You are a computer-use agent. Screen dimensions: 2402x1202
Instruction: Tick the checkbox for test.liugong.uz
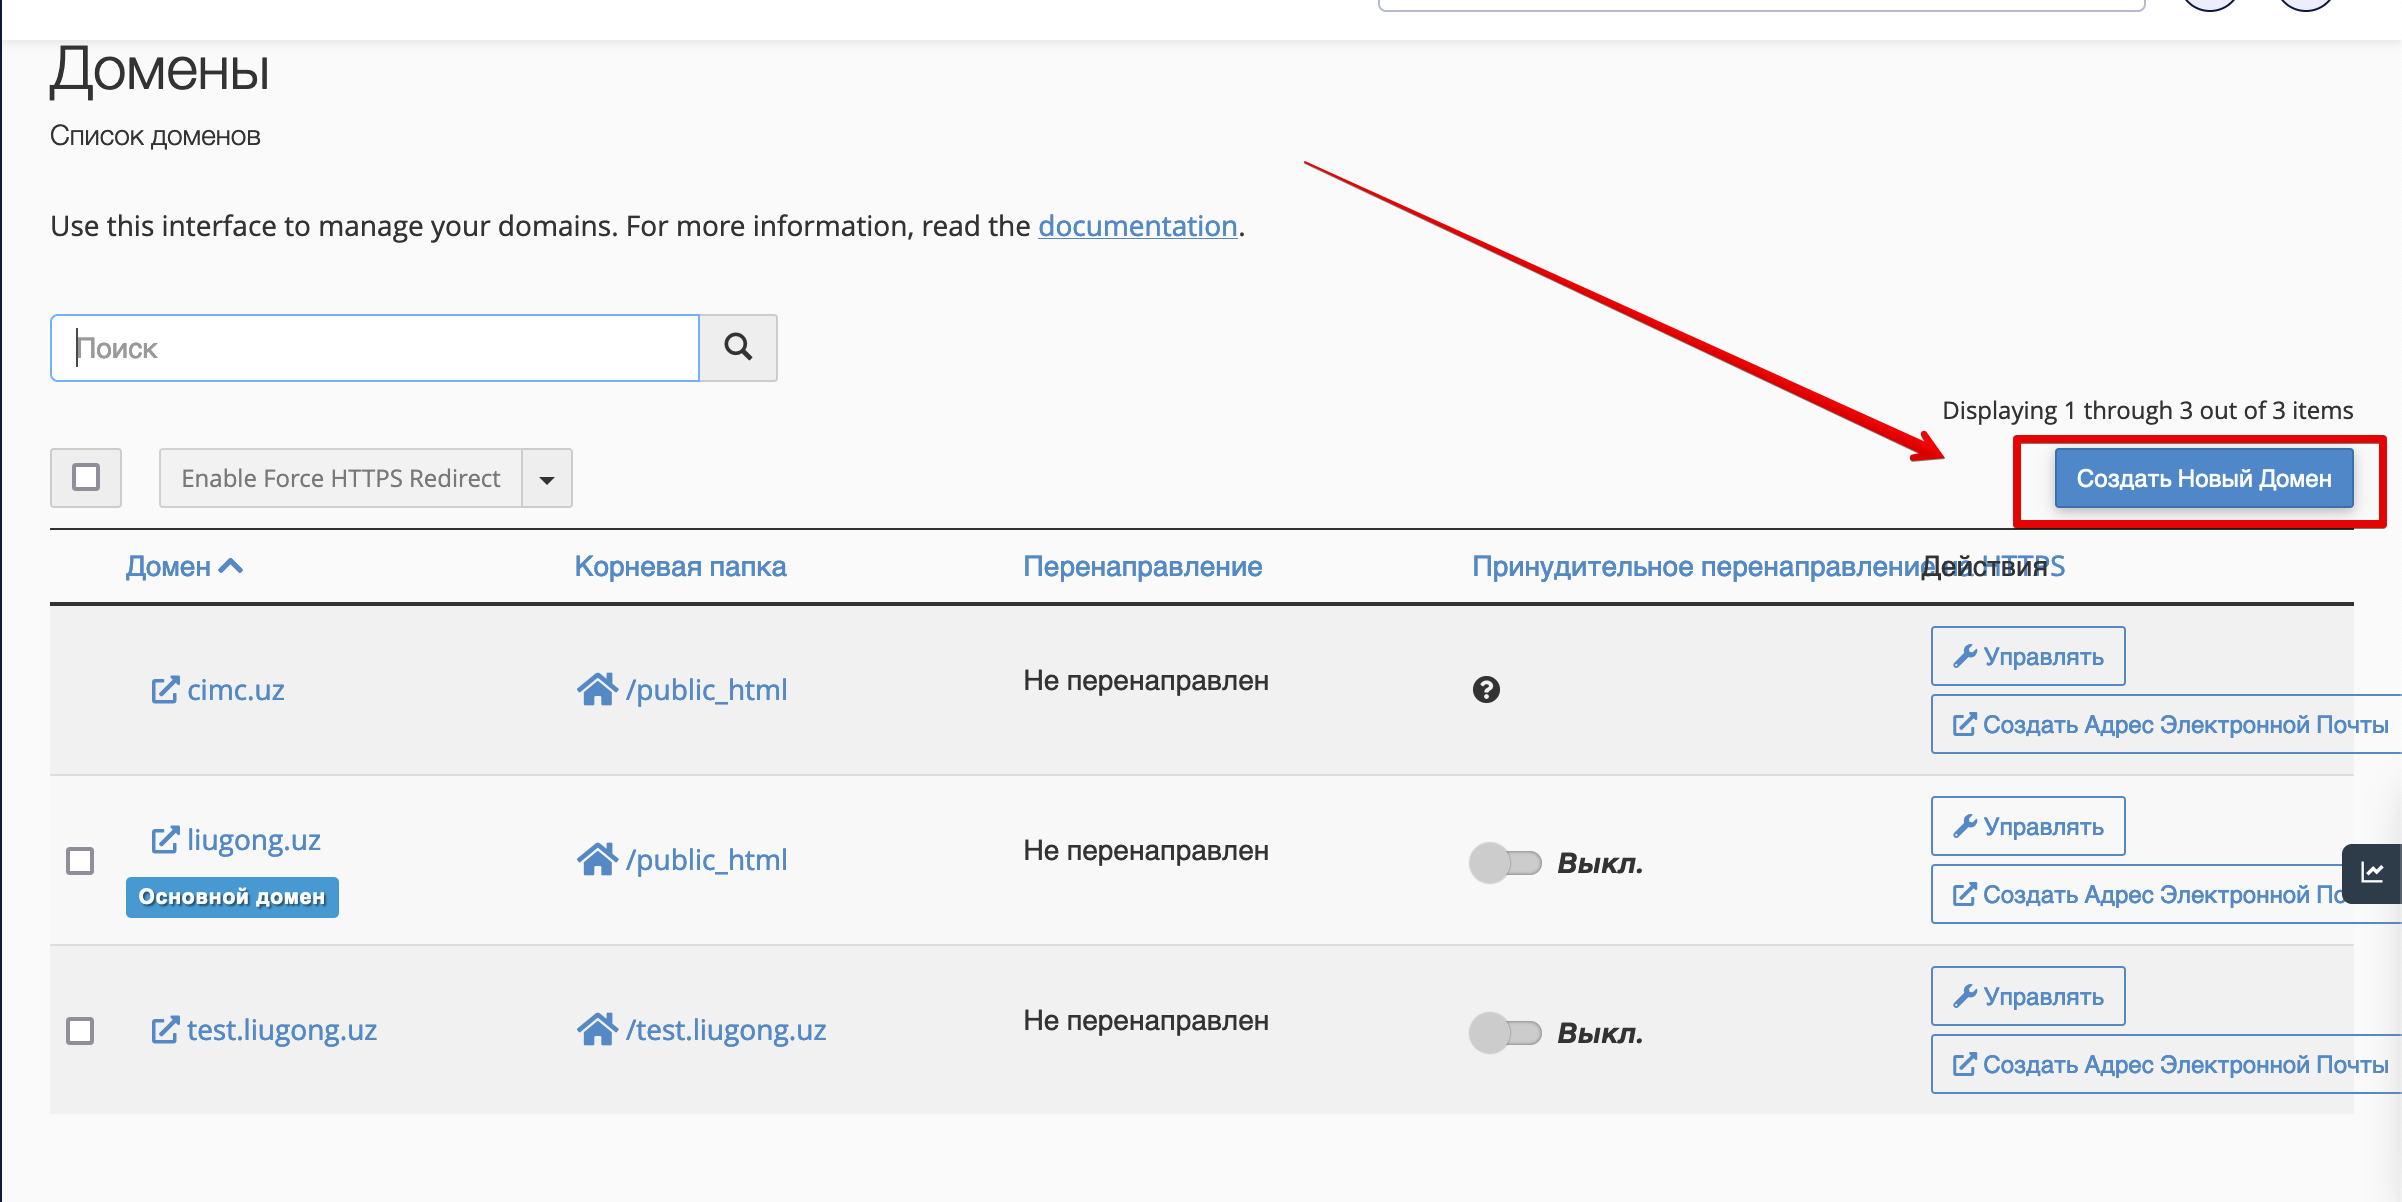80,1030
